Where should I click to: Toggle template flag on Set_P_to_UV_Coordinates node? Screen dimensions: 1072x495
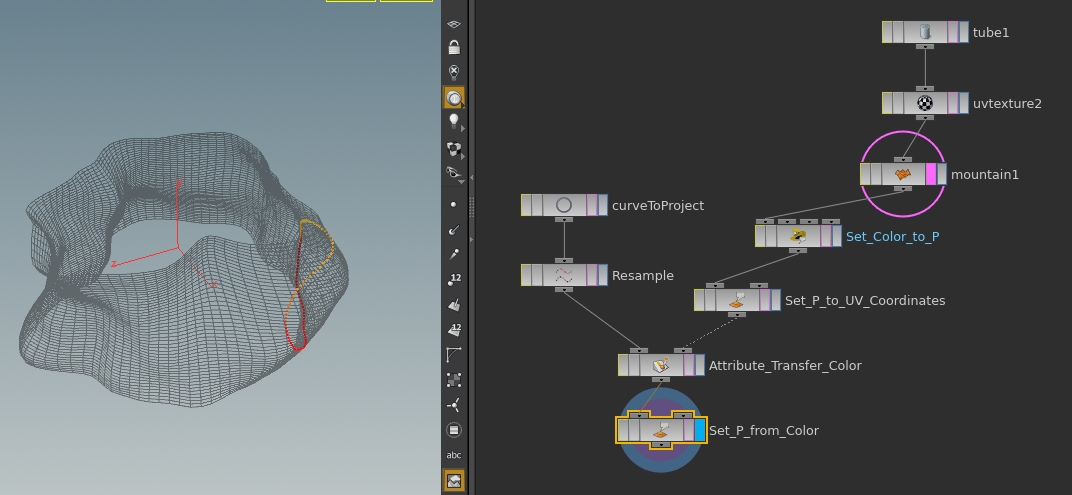coord(765,300)
